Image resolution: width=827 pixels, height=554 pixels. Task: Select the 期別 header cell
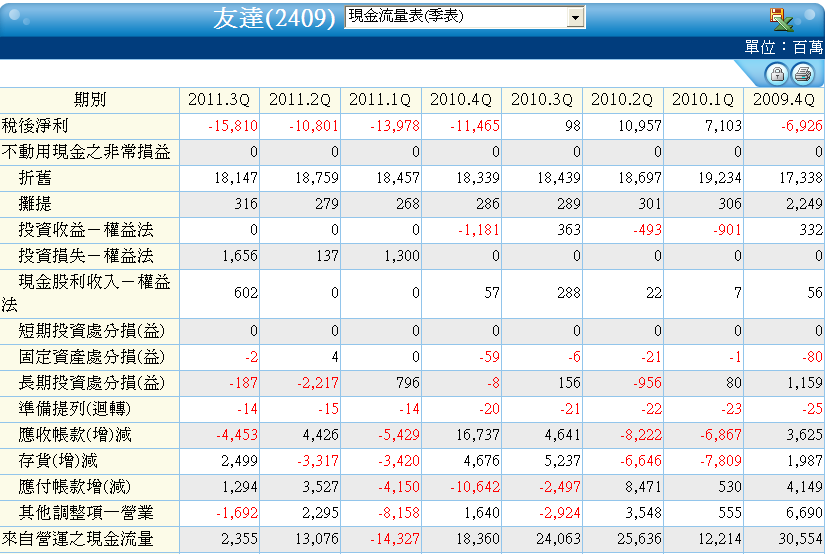(x=90, y=100)
